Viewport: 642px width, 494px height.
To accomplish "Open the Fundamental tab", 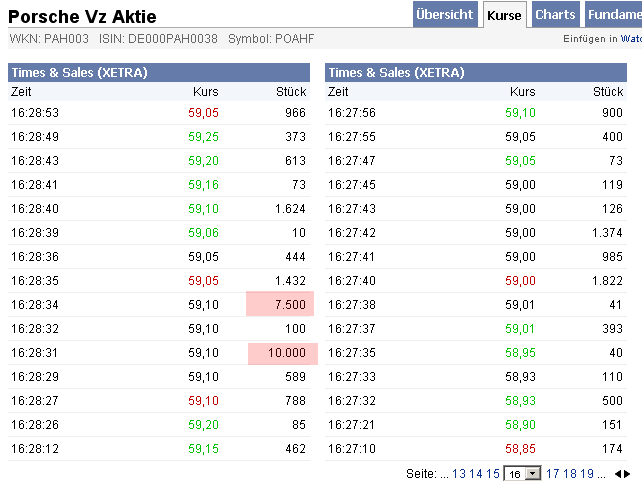I will point(614,15).
